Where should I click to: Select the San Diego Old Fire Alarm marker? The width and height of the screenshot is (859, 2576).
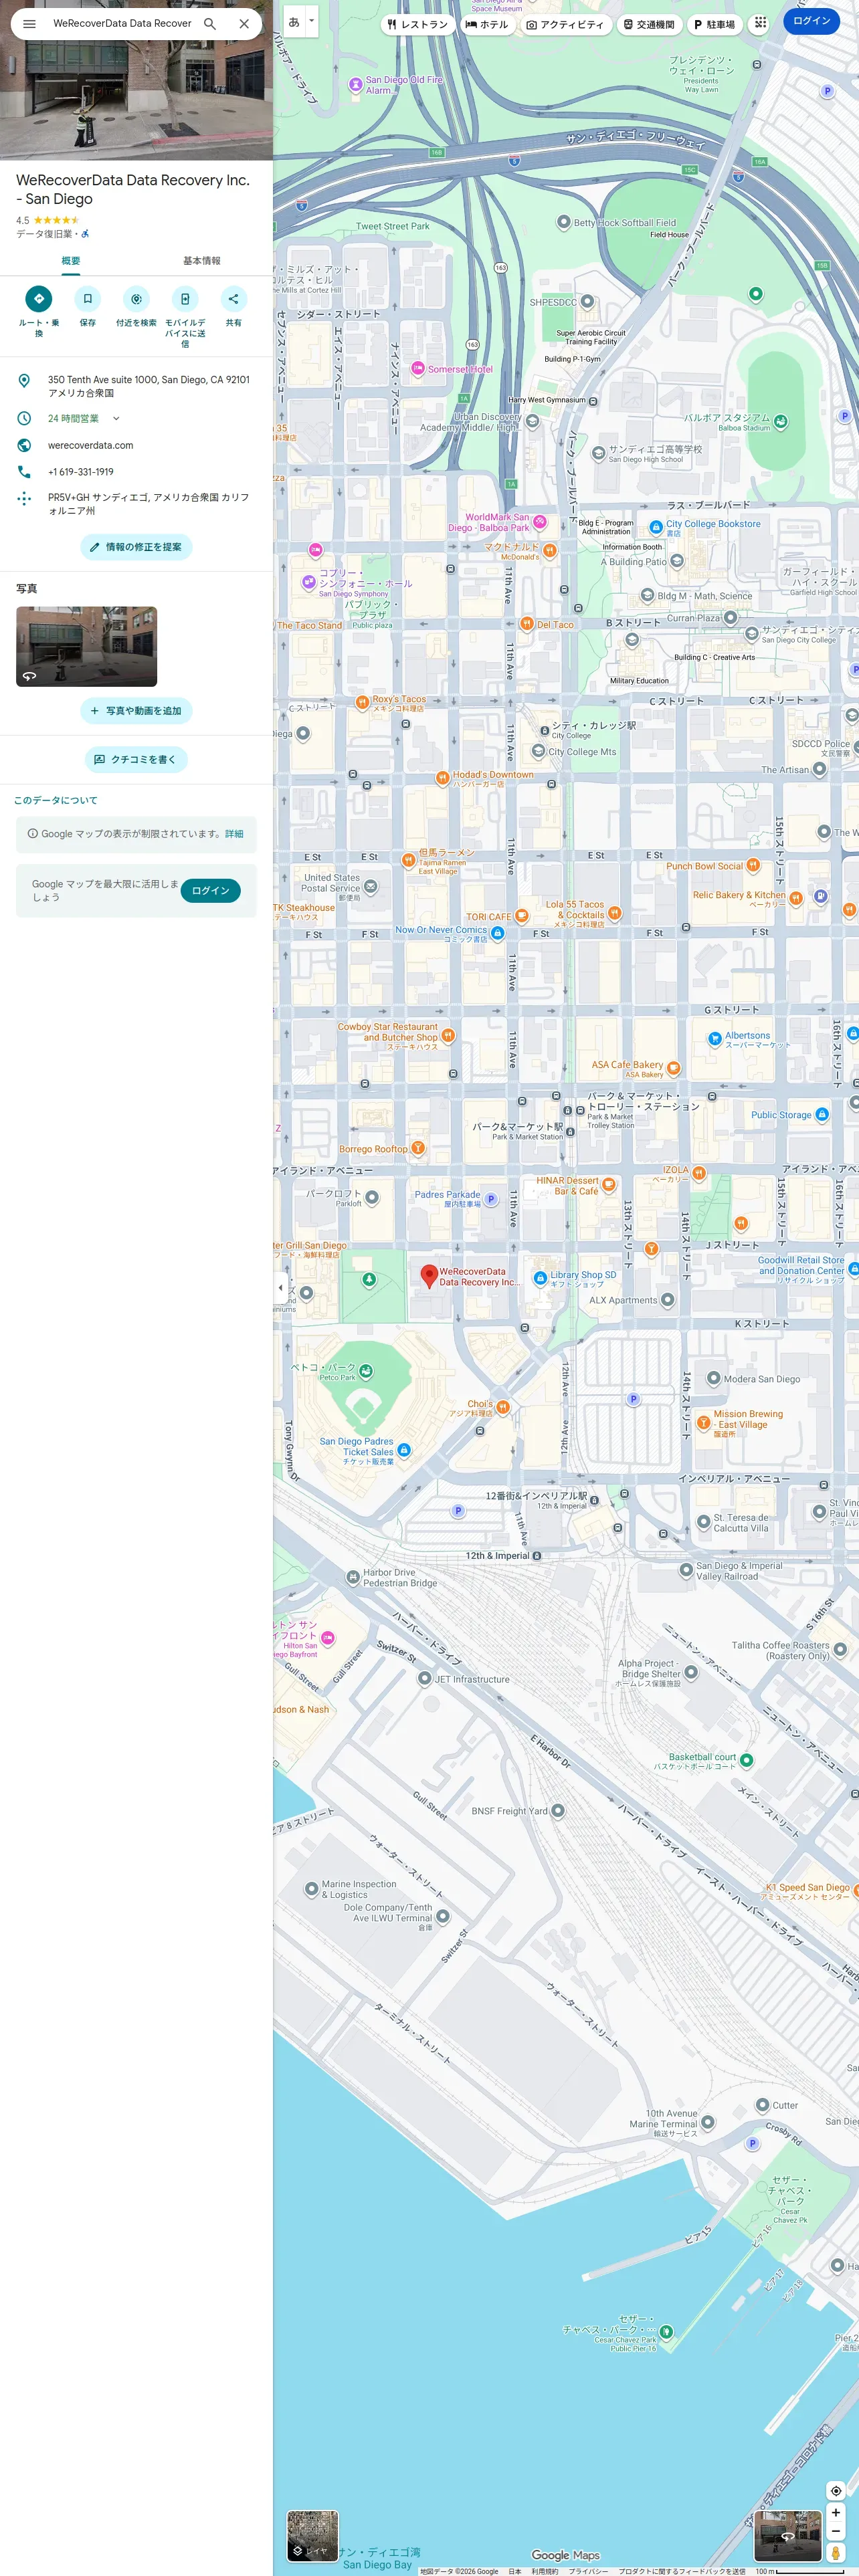[x=355, y=85]
